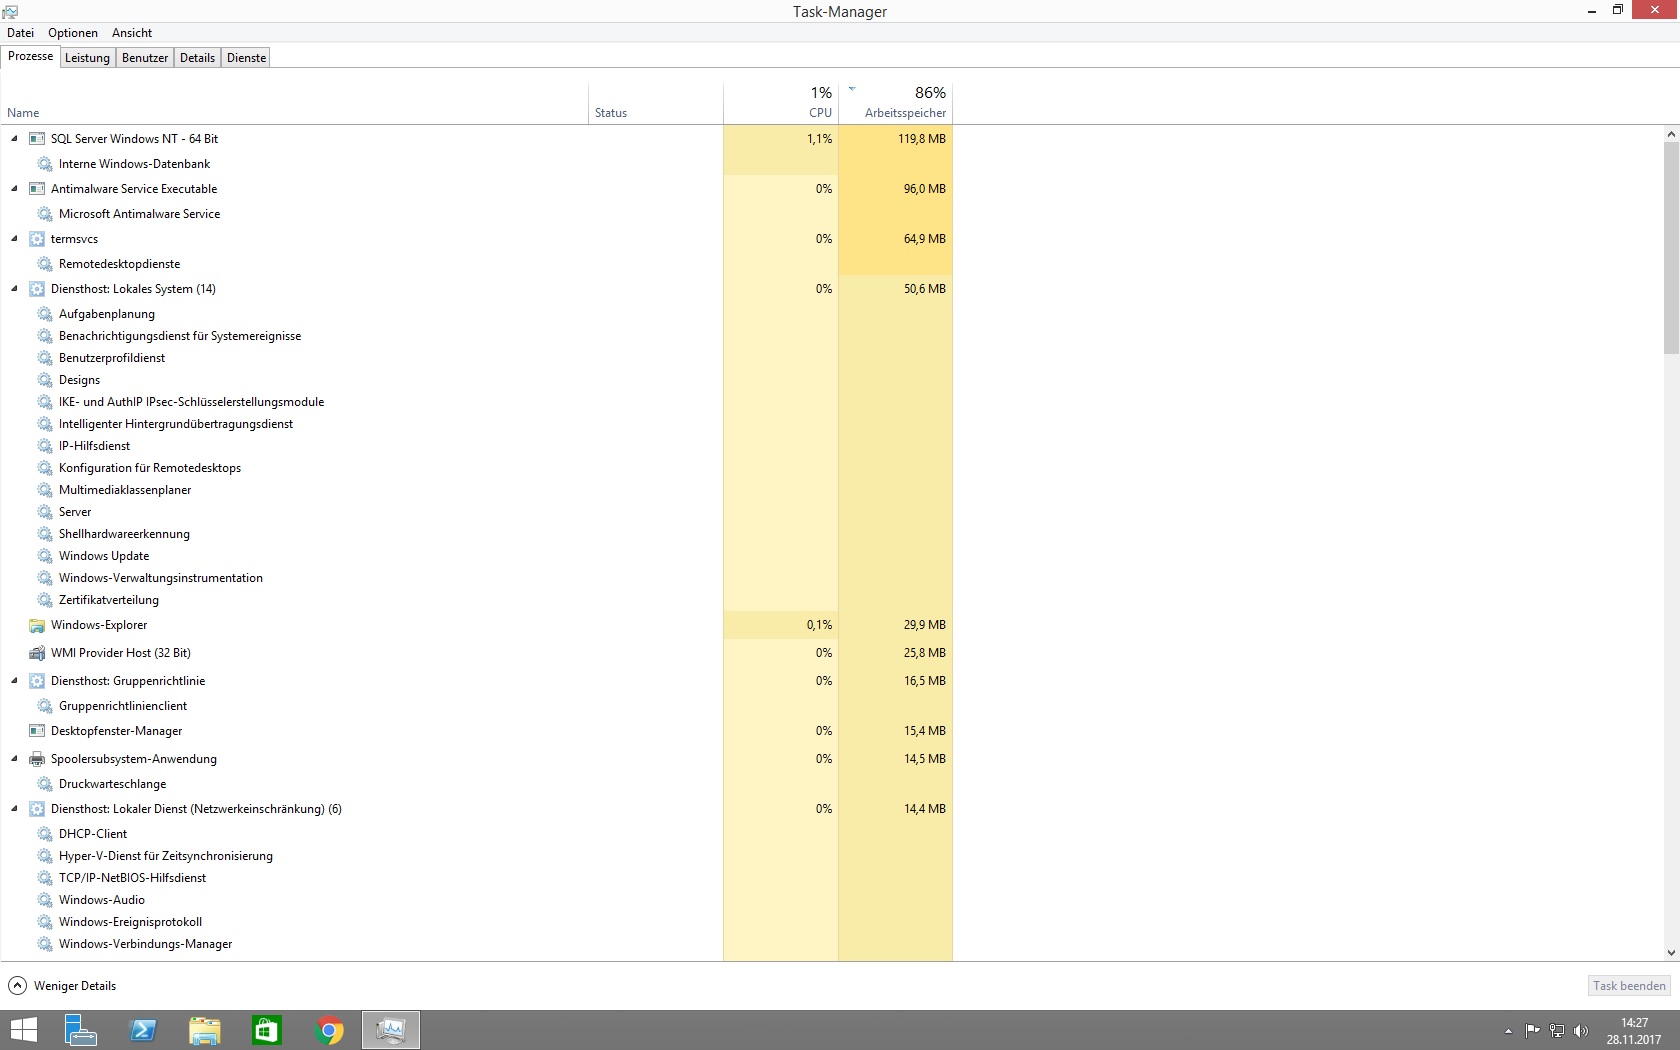
Task: Collapse the termsvcs group
Action: click(x=14, y=239)
